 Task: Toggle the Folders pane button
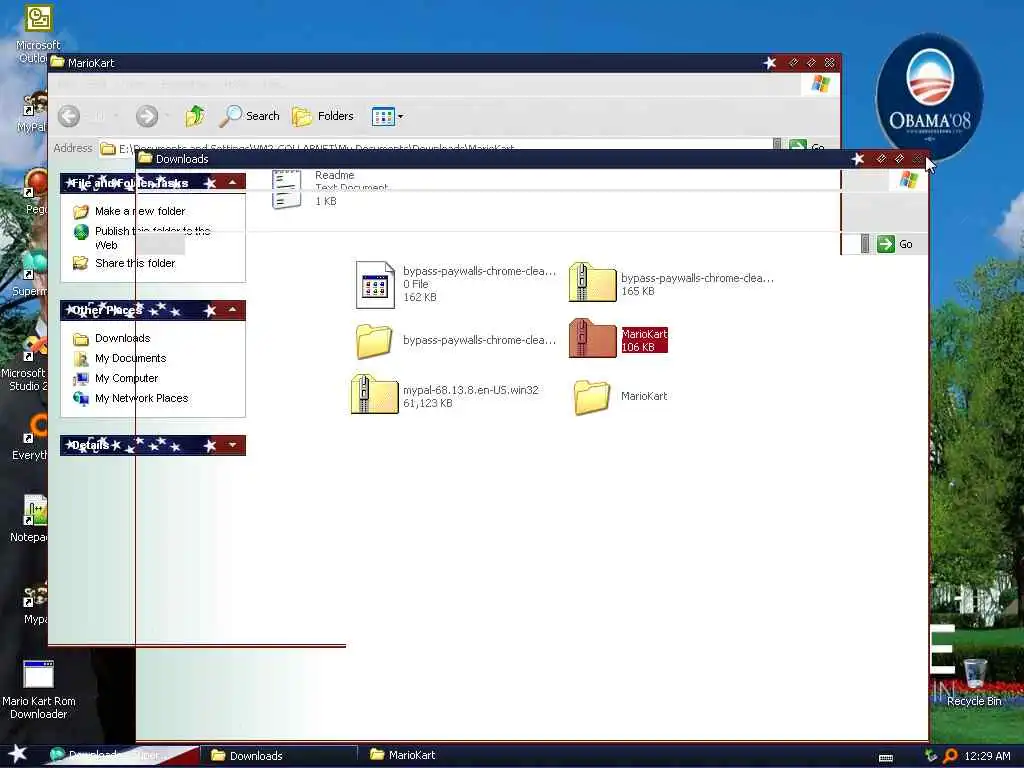(323, 116)
